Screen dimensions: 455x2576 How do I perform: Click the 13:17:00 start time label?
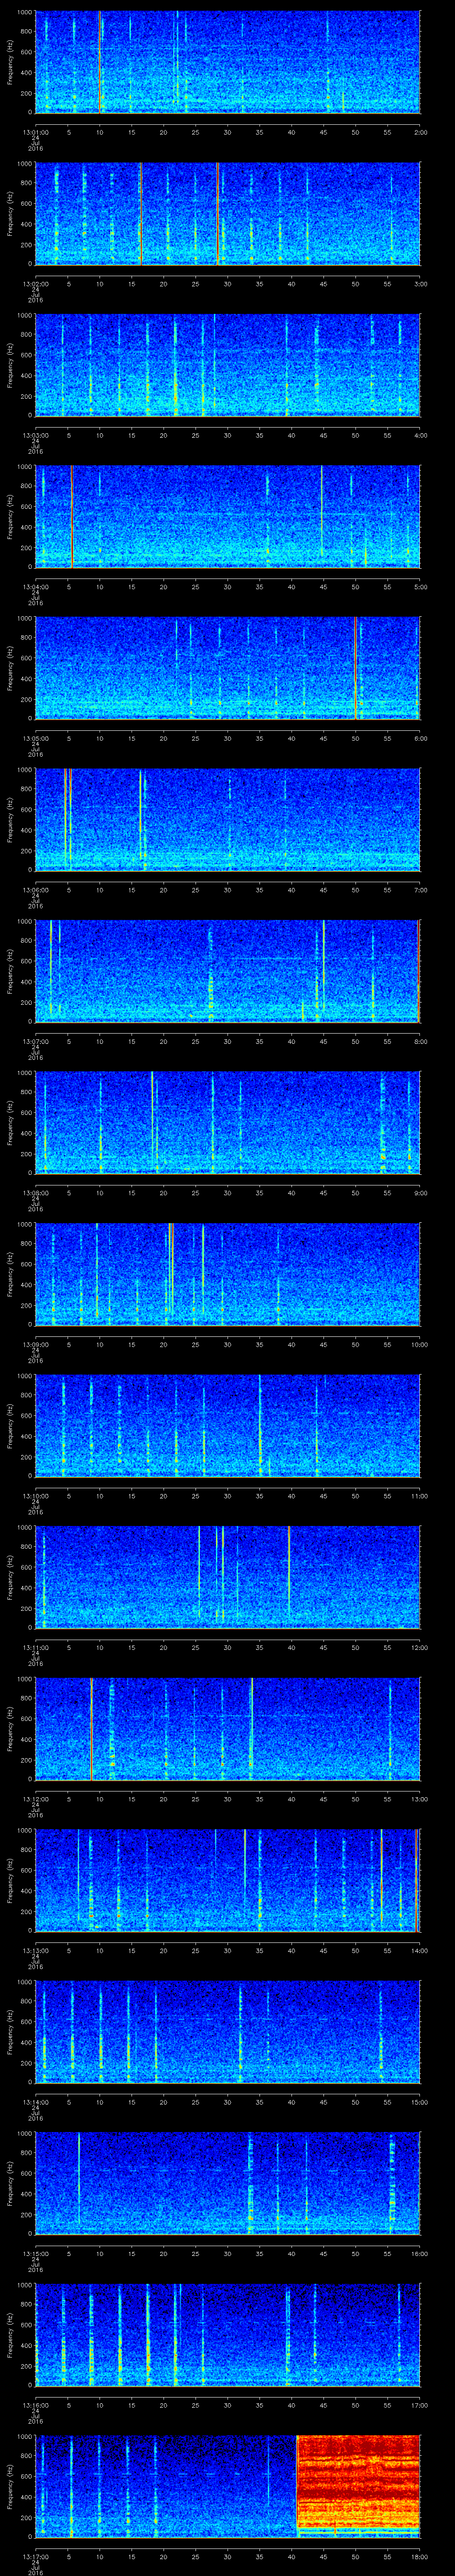tap(35, 2558)
